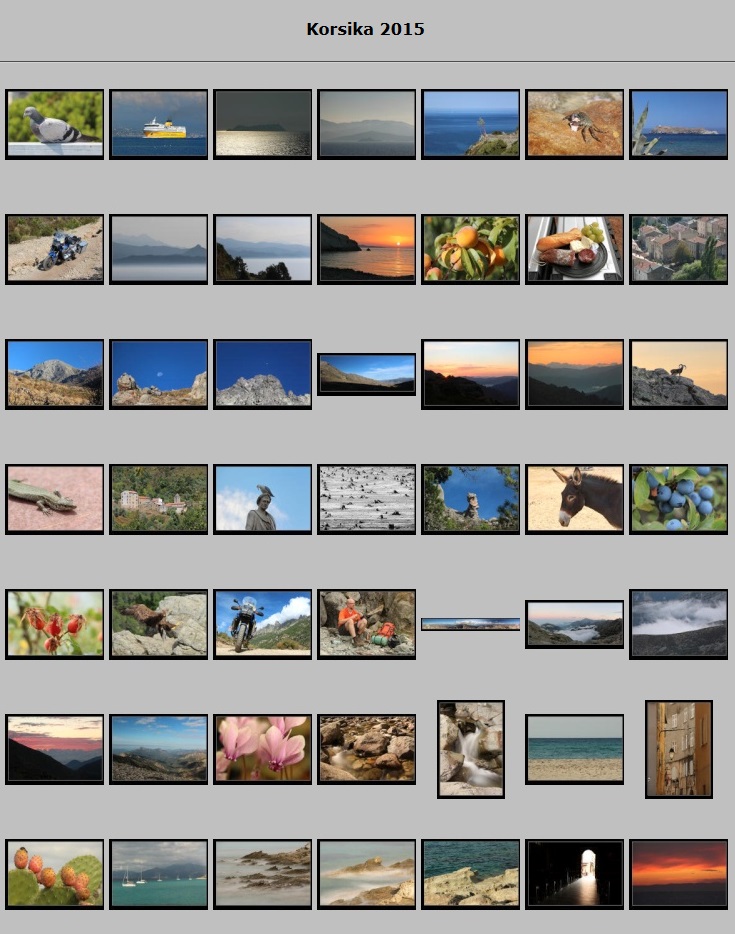735x934 pixels.
Task: View the vertical waterfall photo
Action: (471, 748)
